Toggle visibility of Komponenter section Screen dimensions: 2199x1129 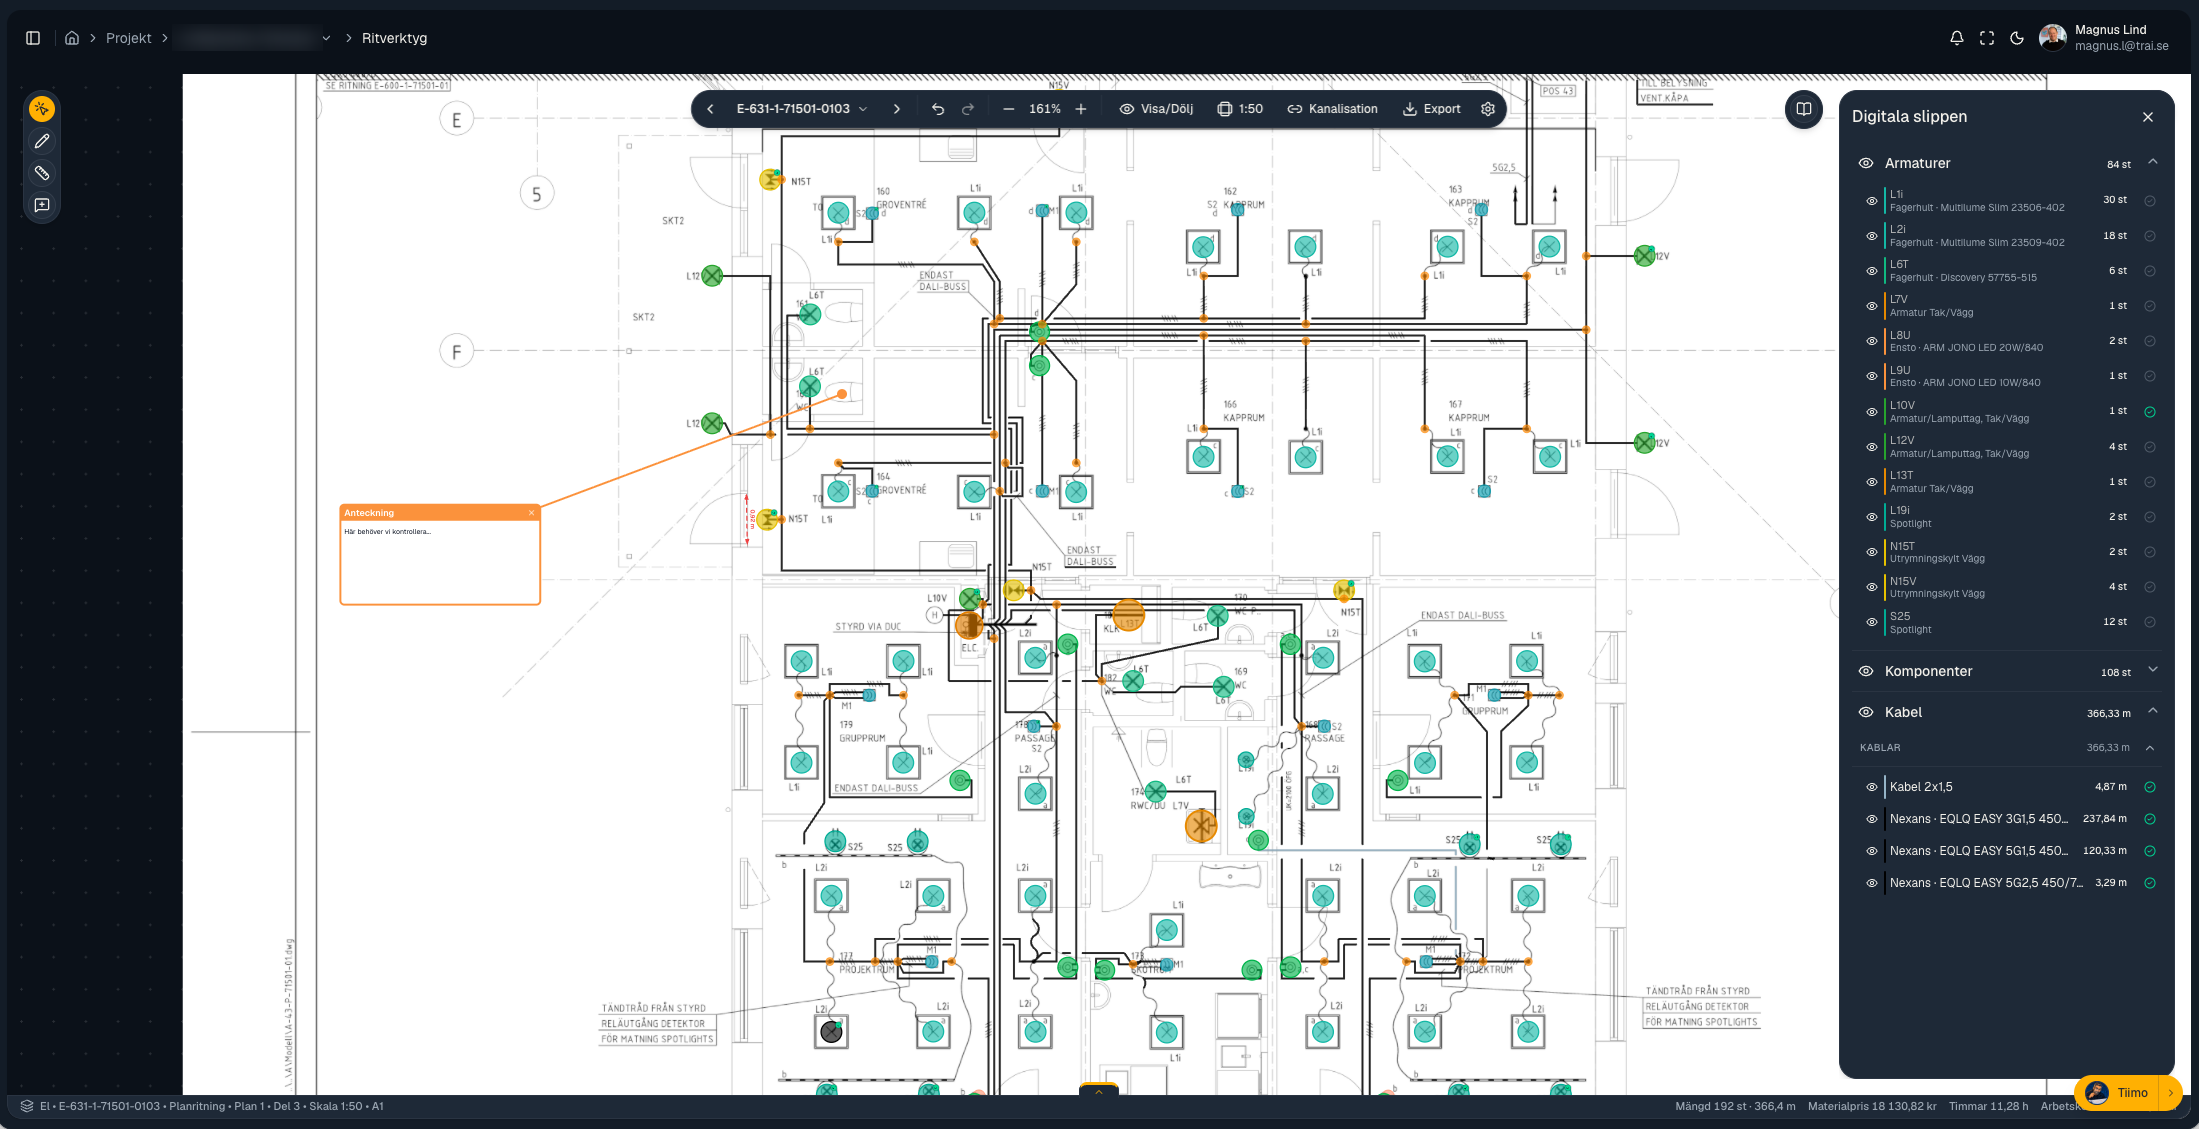pos(1866,671)
